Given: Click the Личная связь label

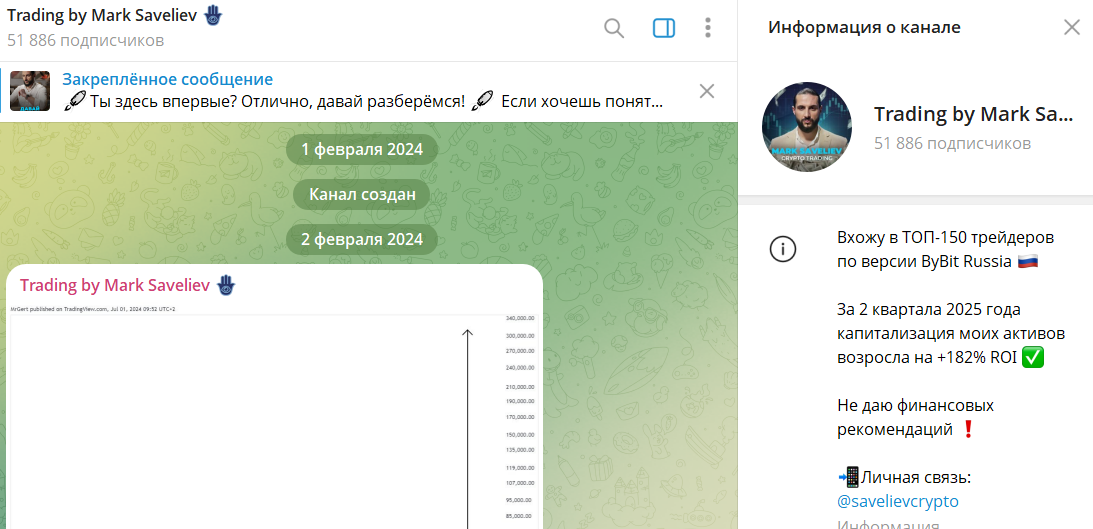Looking at the screenshot, I should coord(917,478).
